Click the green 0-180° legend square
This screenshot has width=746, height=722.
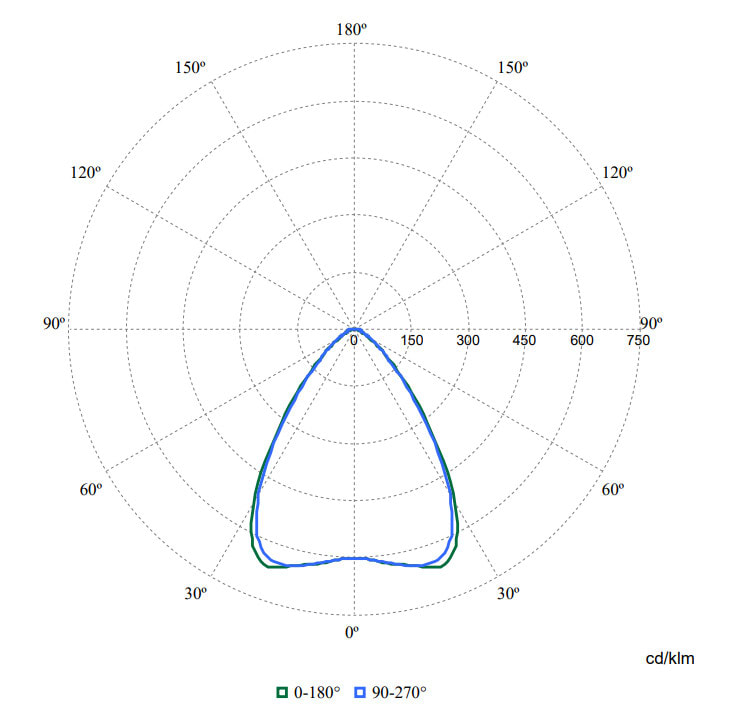pos(282,692)
